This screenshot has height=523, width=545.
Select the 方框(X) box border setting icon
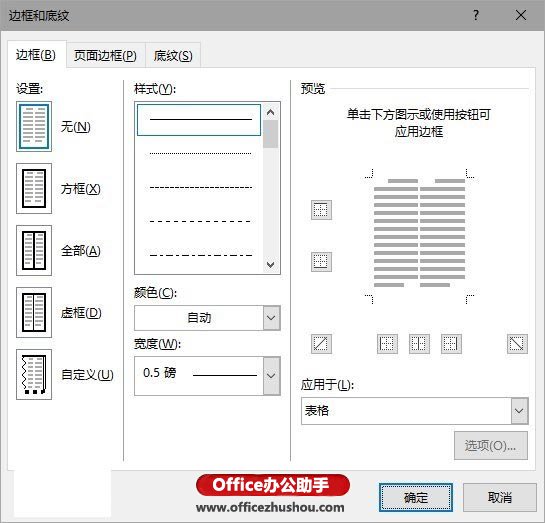click(34, 188)
